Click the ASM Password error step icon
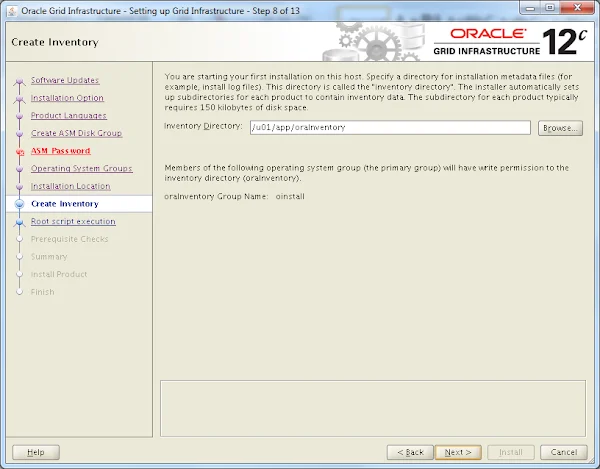Image resolution: width=600 pixels, height=469 pixels. pyautogui.click(x=20, y=151)
